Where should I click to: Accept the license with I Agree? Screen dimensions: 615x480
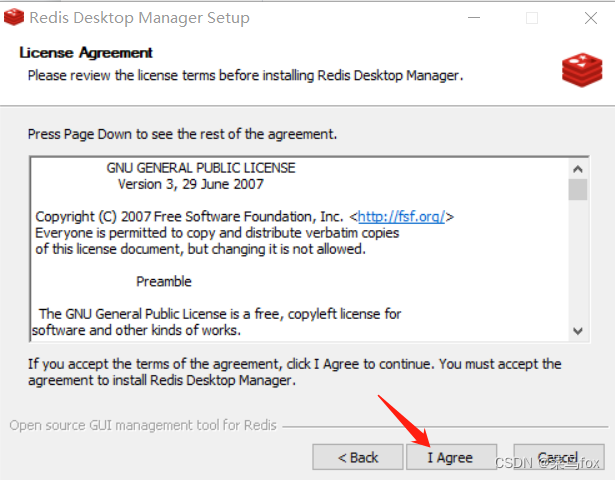point(451,457)
